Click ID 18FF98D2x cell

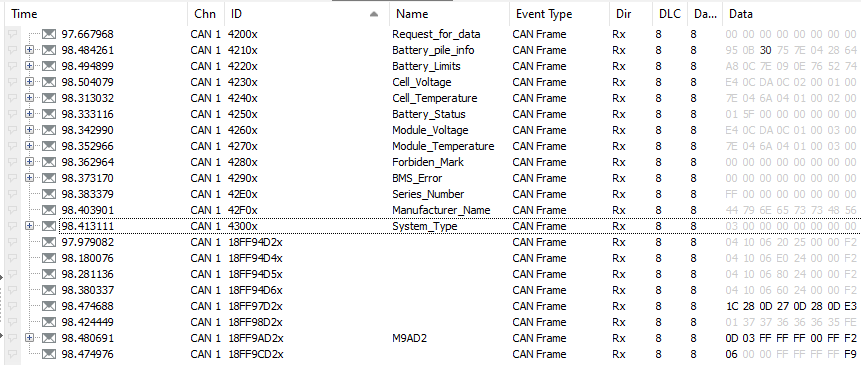pyautogui.click(x=255, y=322)
